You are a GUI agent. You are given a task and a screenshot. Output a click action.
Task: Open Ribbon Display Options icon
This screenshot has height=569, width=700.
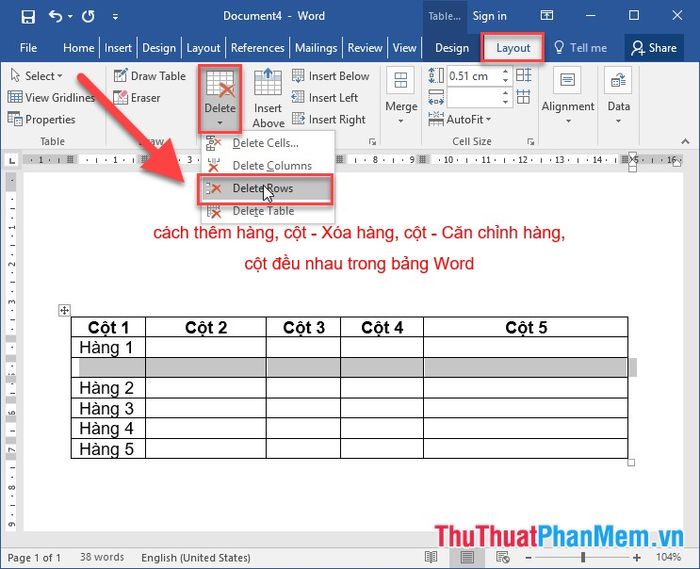(546, 16)
